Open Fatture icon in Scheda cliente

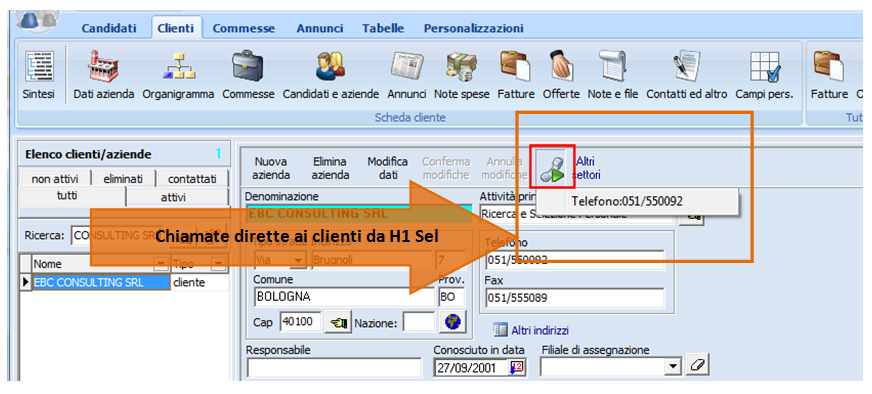coord(516,76)
